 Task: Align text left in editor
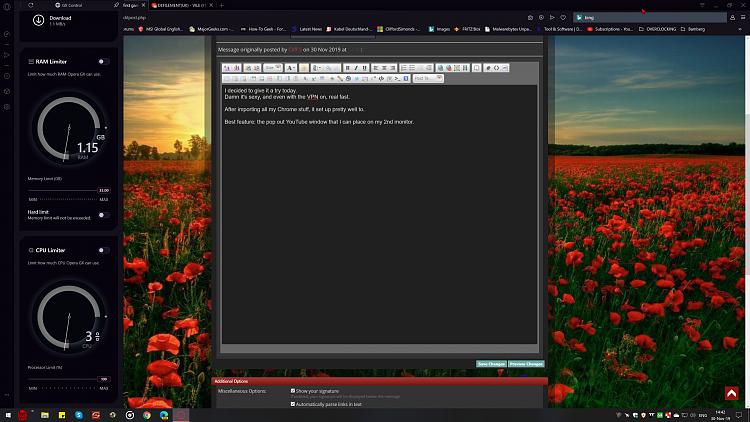tap(376, 68)
